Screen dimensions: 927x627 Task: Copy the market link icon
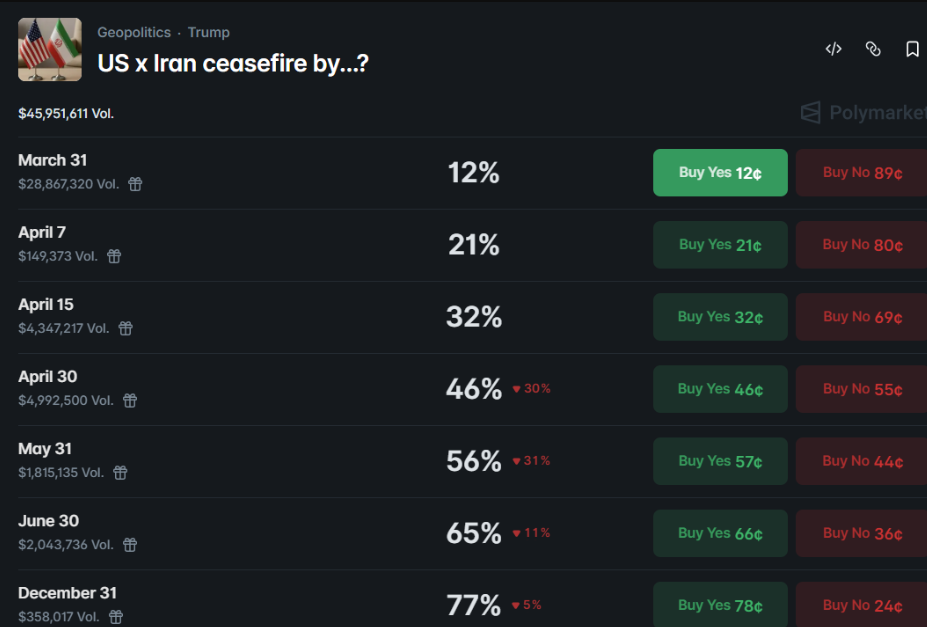pyautogui.click(x=873, y=49)
